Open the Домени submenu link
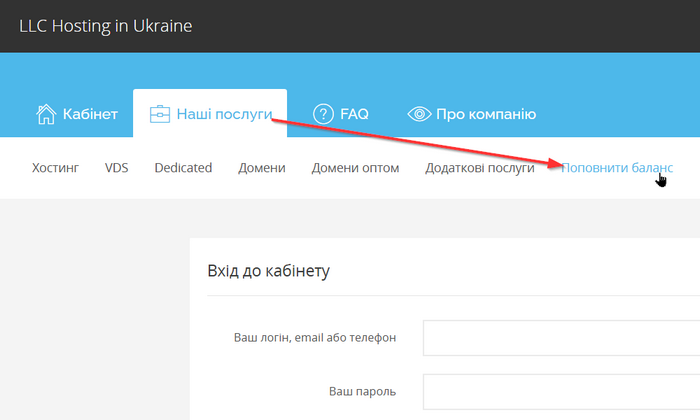 [x=262, y=168]
